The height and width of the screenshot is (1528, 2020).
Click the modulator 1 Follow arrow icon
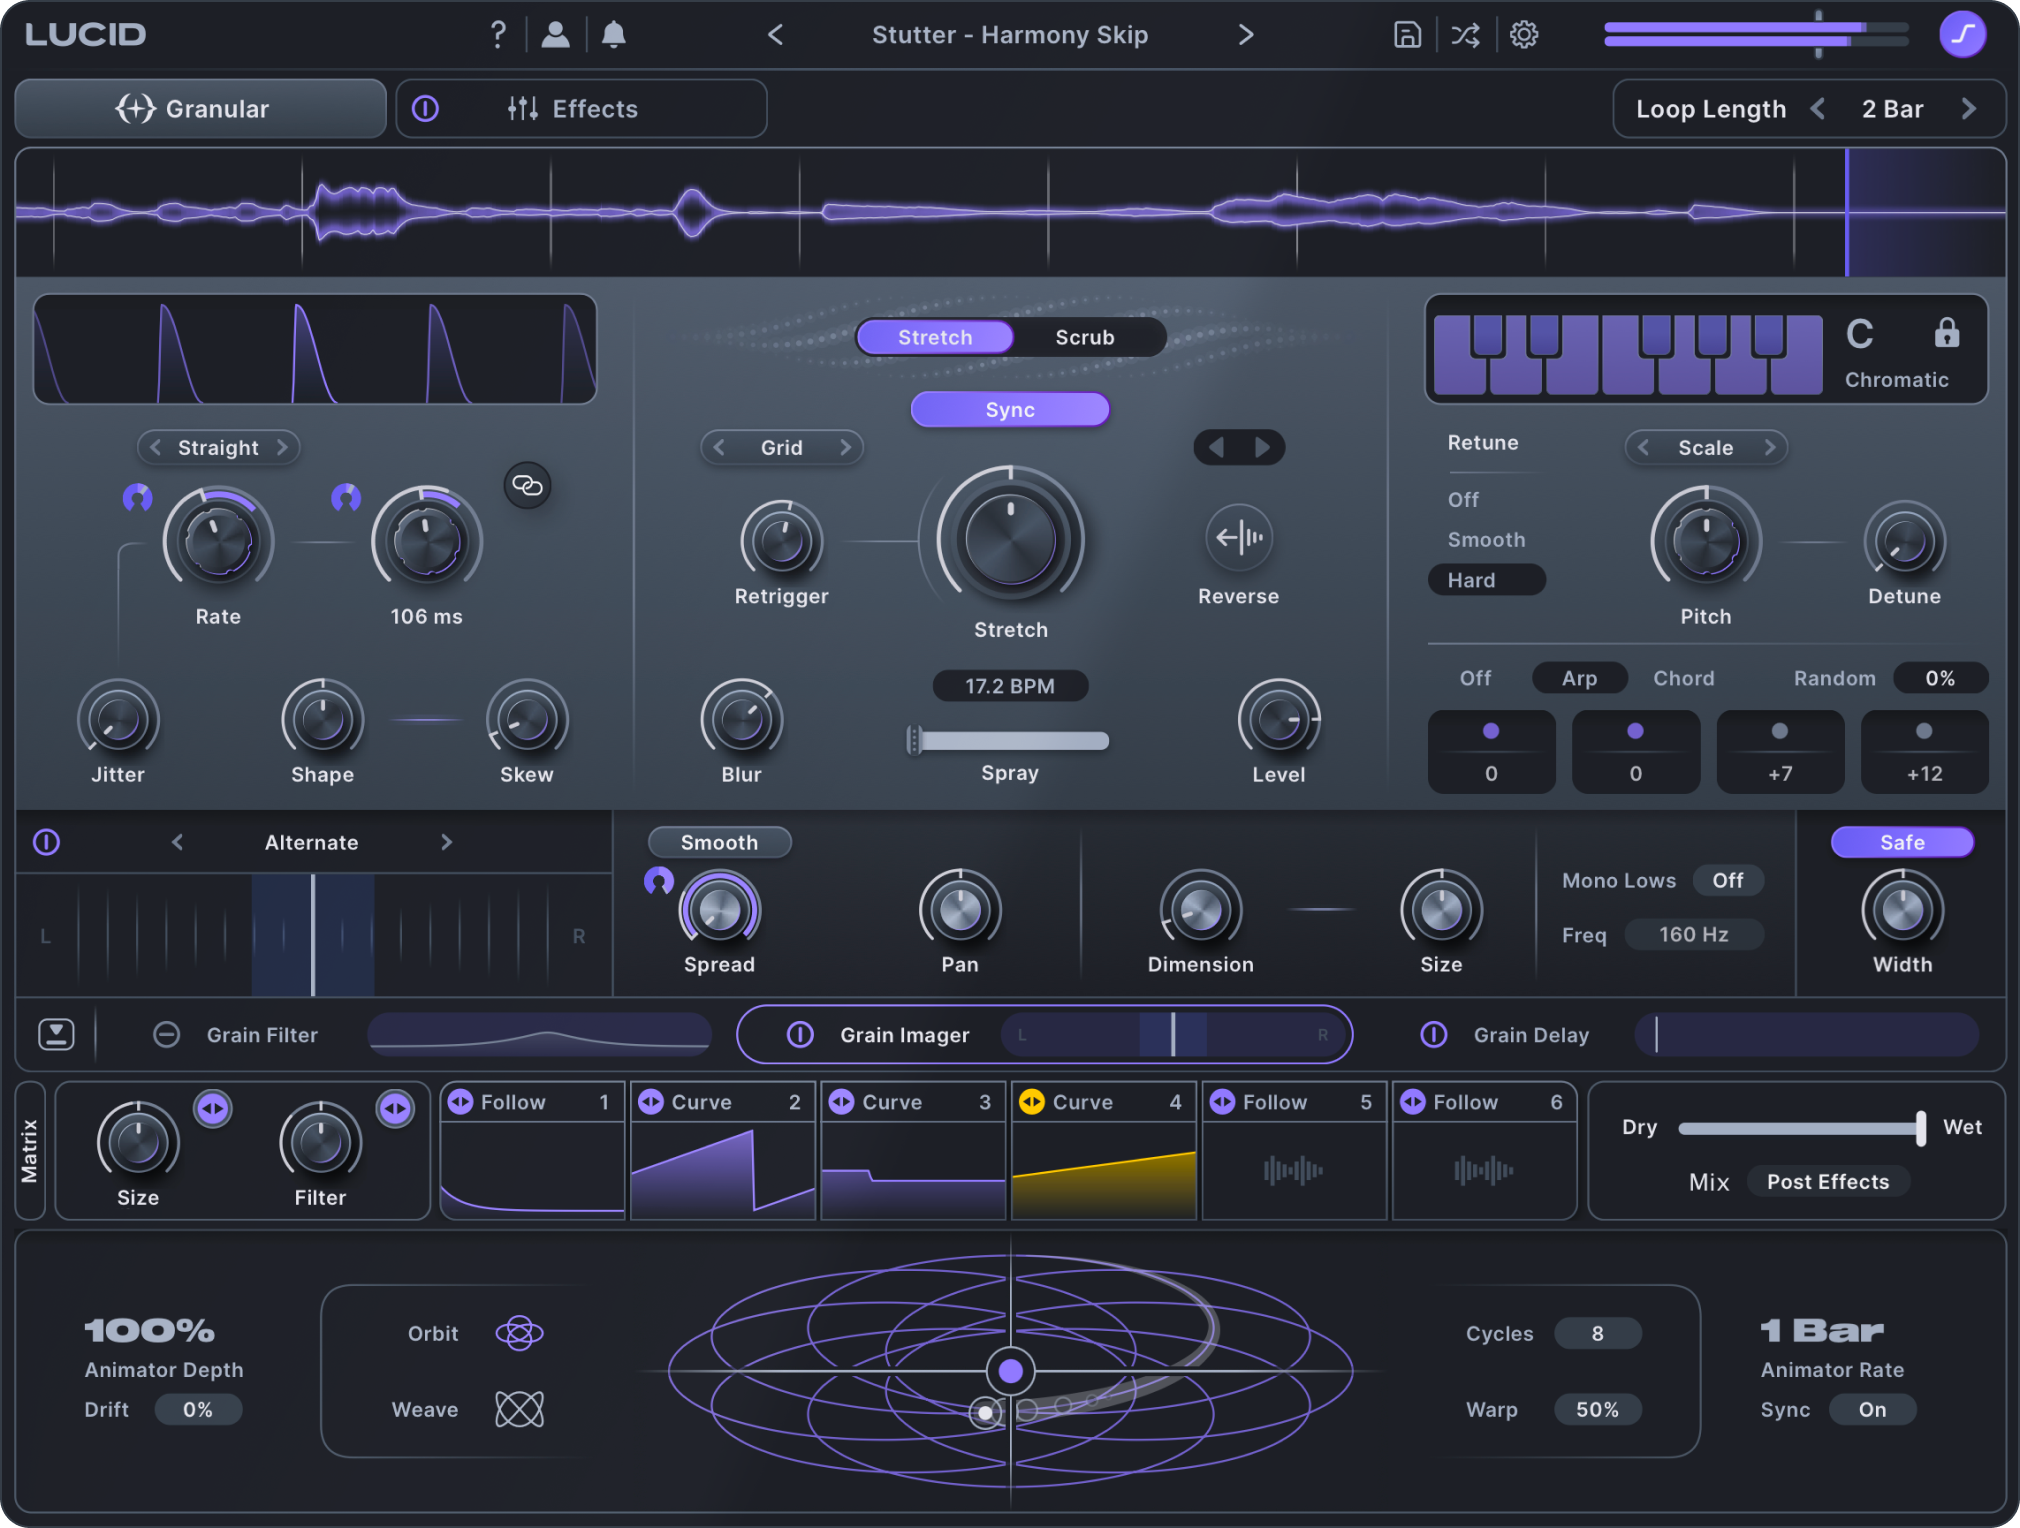[460, 1102]
